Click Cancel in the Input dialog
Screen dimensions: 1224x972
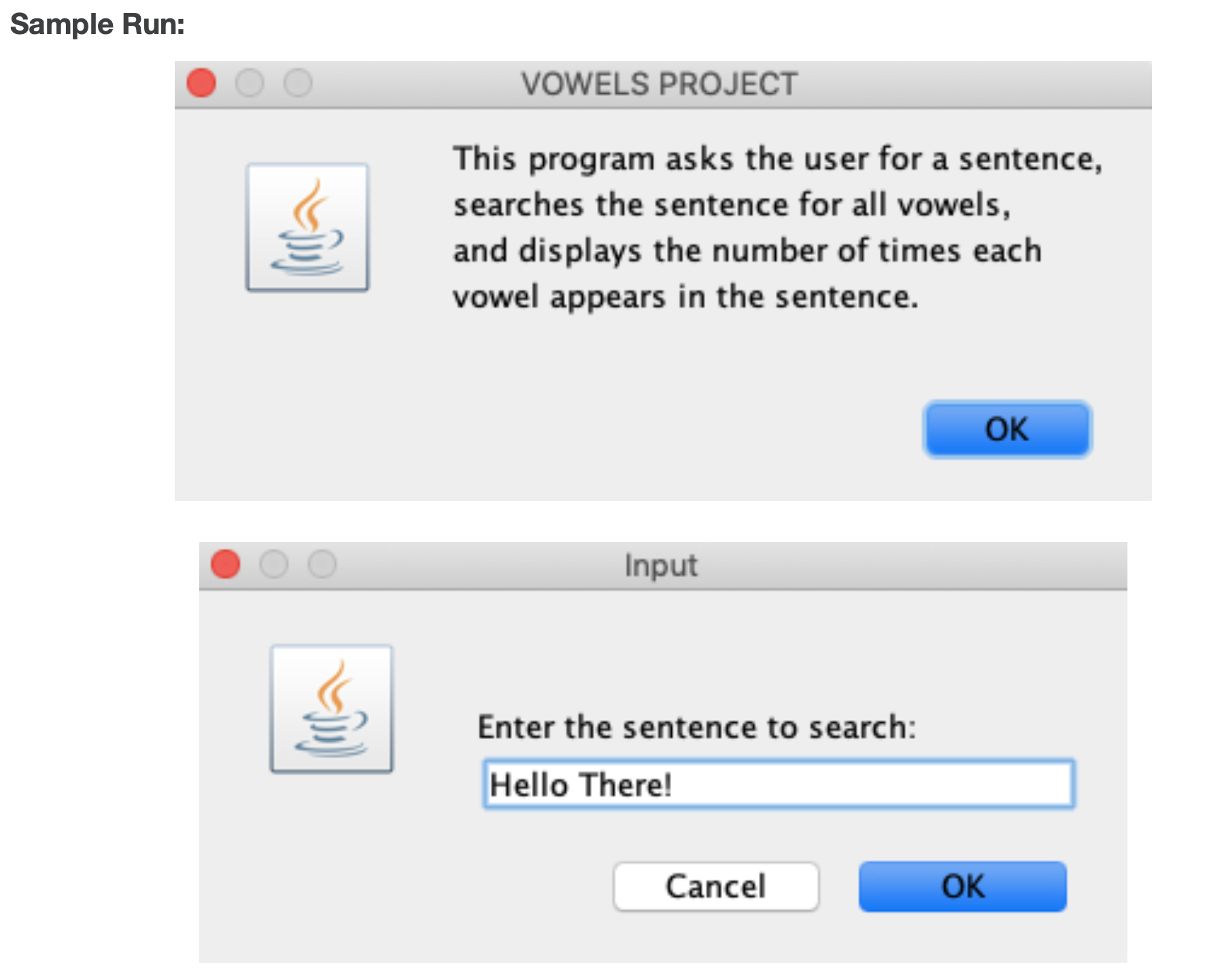click(x=715, y=886)
